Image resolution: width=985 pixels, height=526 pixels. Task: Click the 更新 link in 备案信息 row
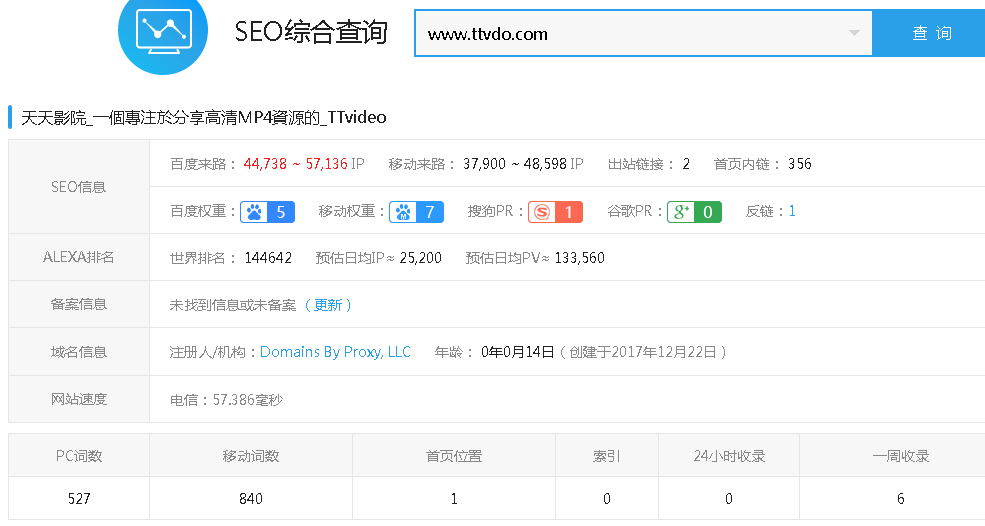[328, 305]
